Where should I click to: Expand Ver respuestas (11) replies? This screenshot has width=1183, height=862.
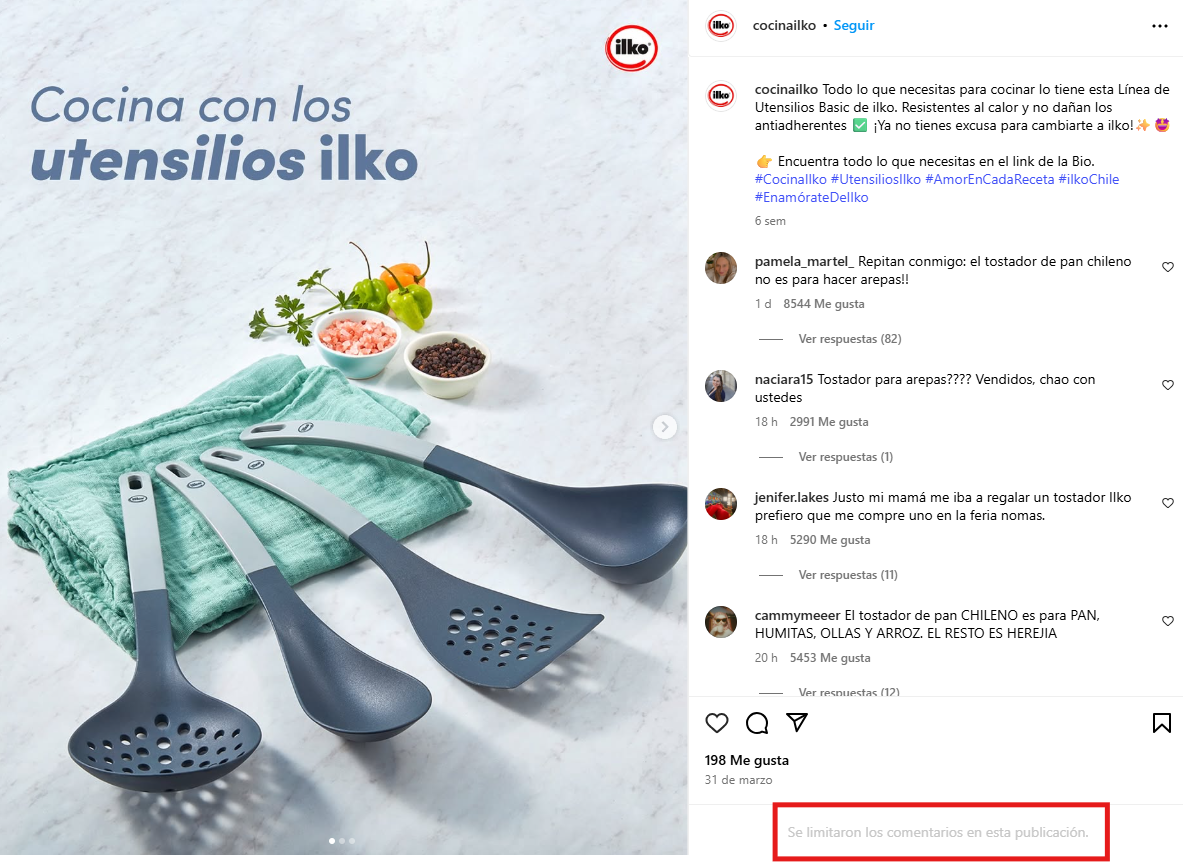tap(848, 575)
